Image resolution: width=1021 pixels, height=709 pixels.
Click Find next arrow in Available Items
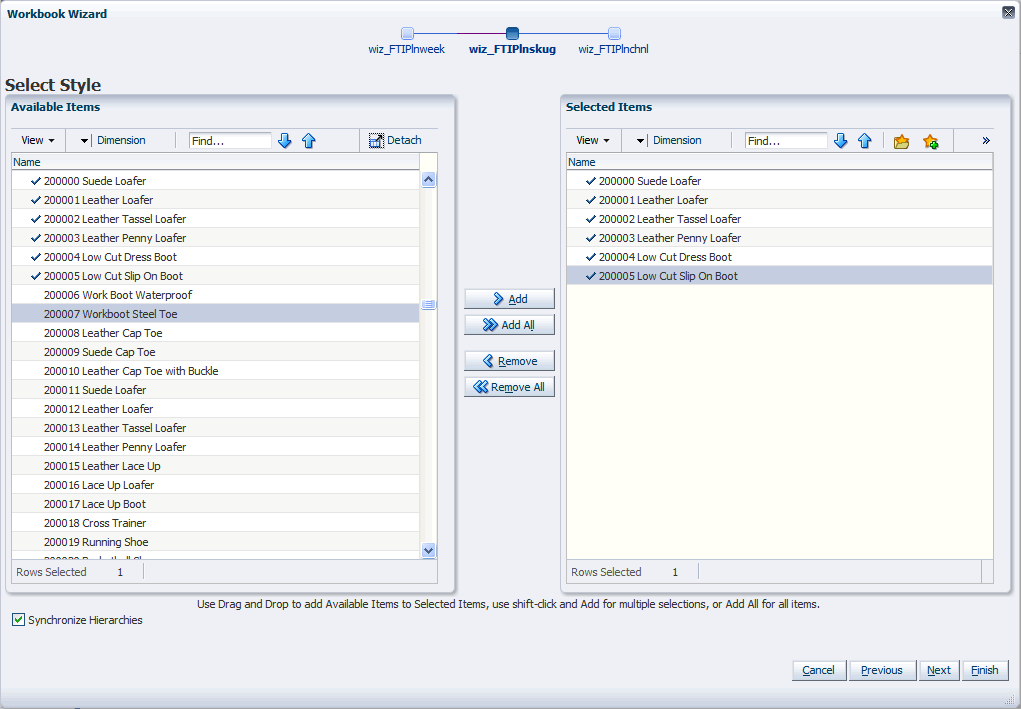point(285,141)
